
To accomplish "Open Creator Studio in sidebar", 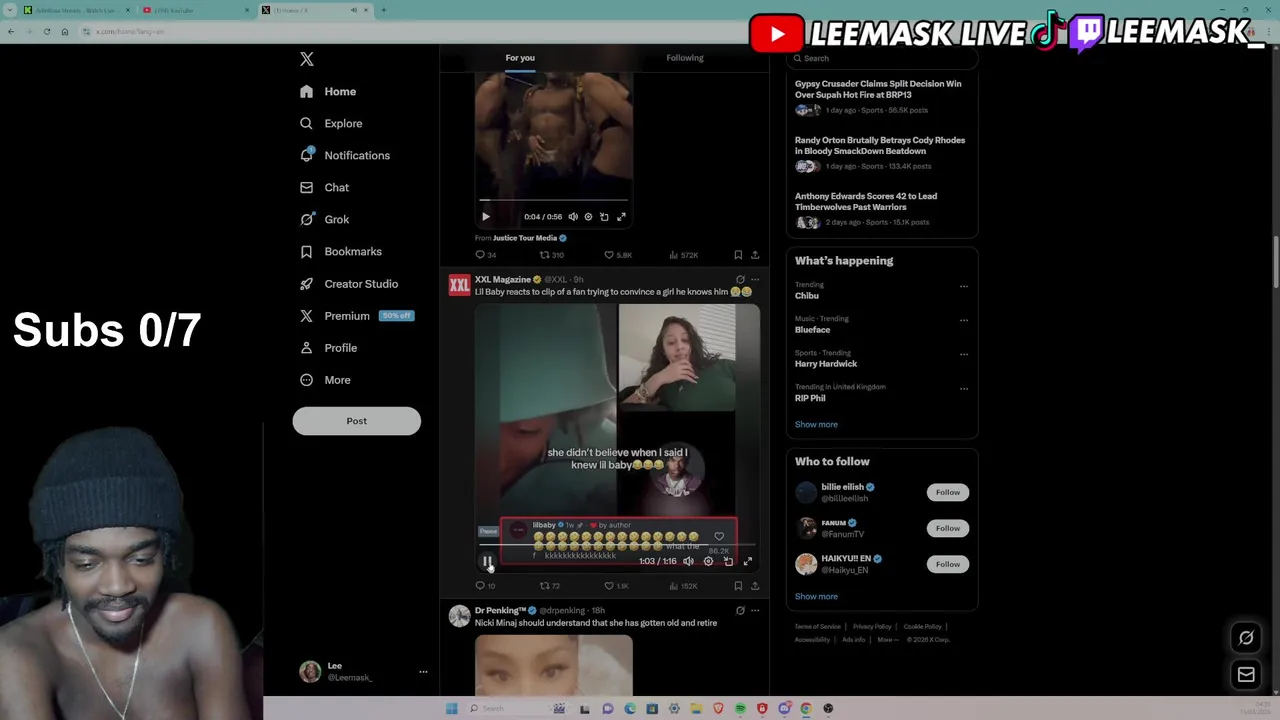I will [350, 283].
